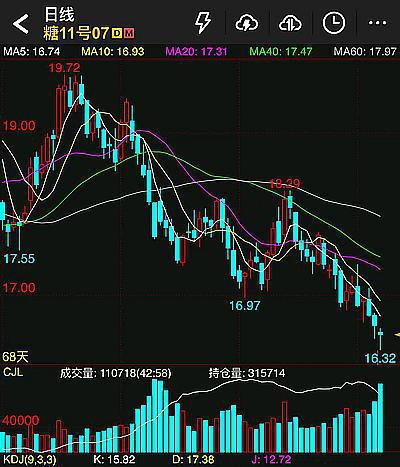Open the 糖11号07 contract title
This screenshot has height=467, width=400.
click(x=76, y=33)
